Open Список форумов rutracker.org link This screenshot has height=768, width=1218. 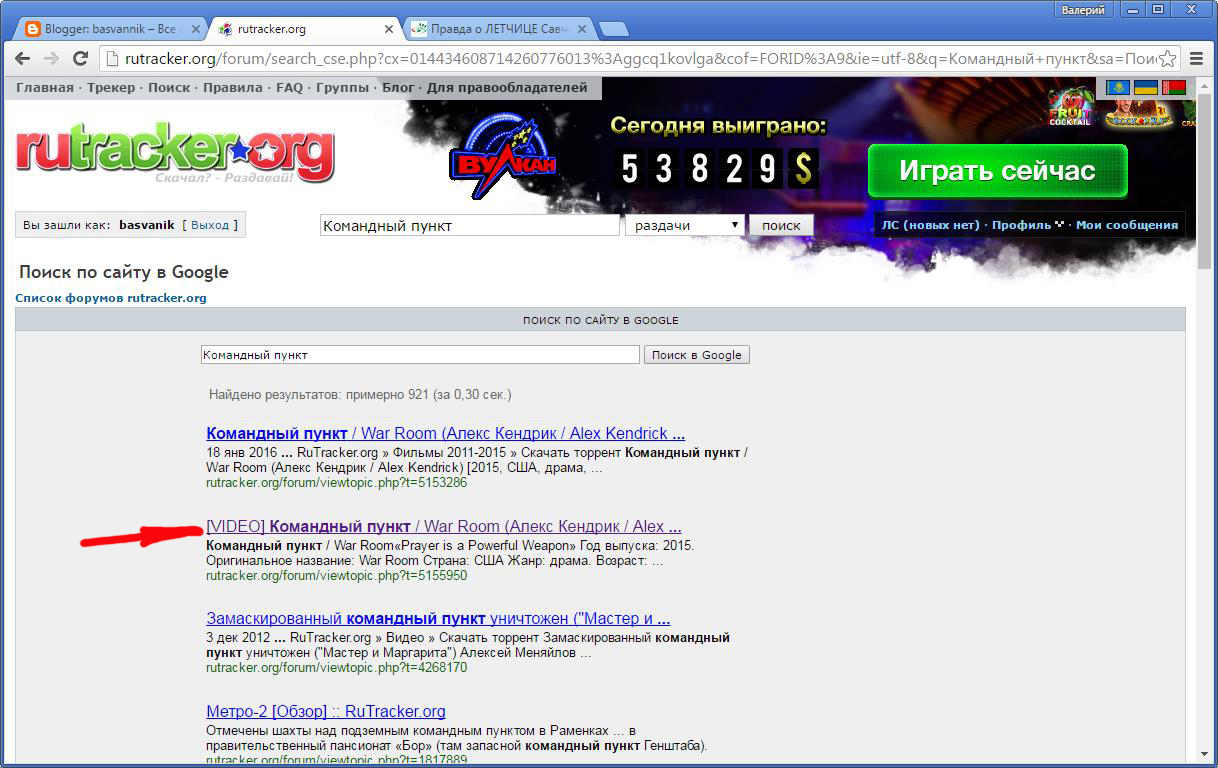click(111, 298)
